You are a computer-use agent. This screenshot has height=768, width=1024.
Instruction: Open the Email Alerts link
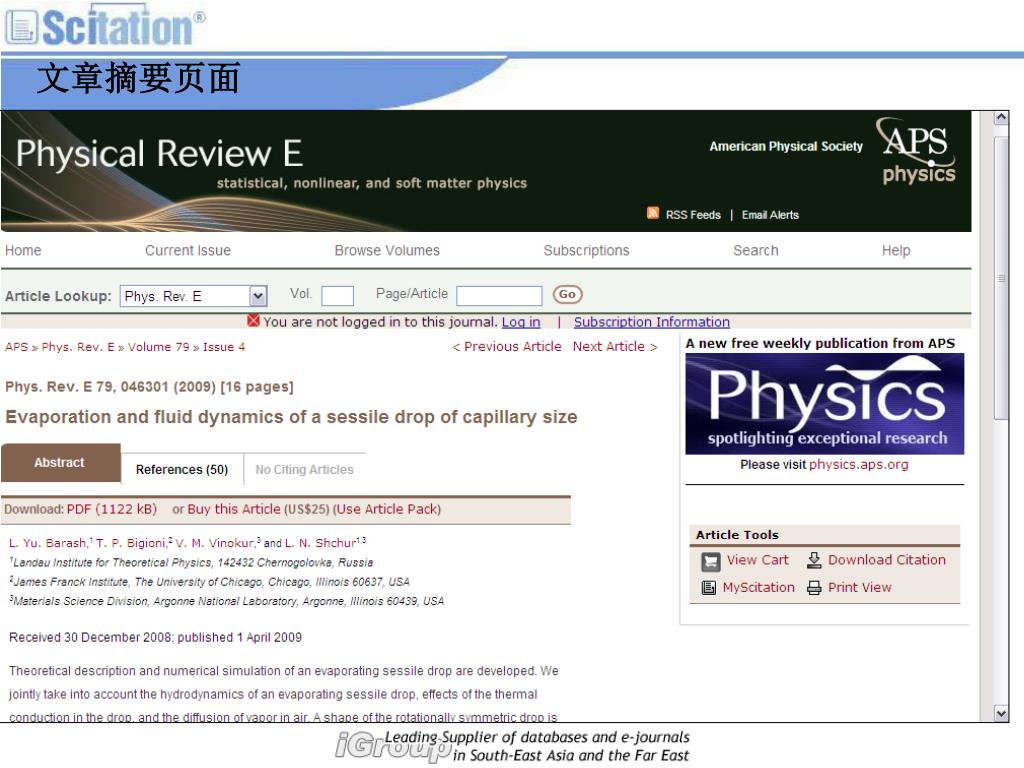coord(770,215)
